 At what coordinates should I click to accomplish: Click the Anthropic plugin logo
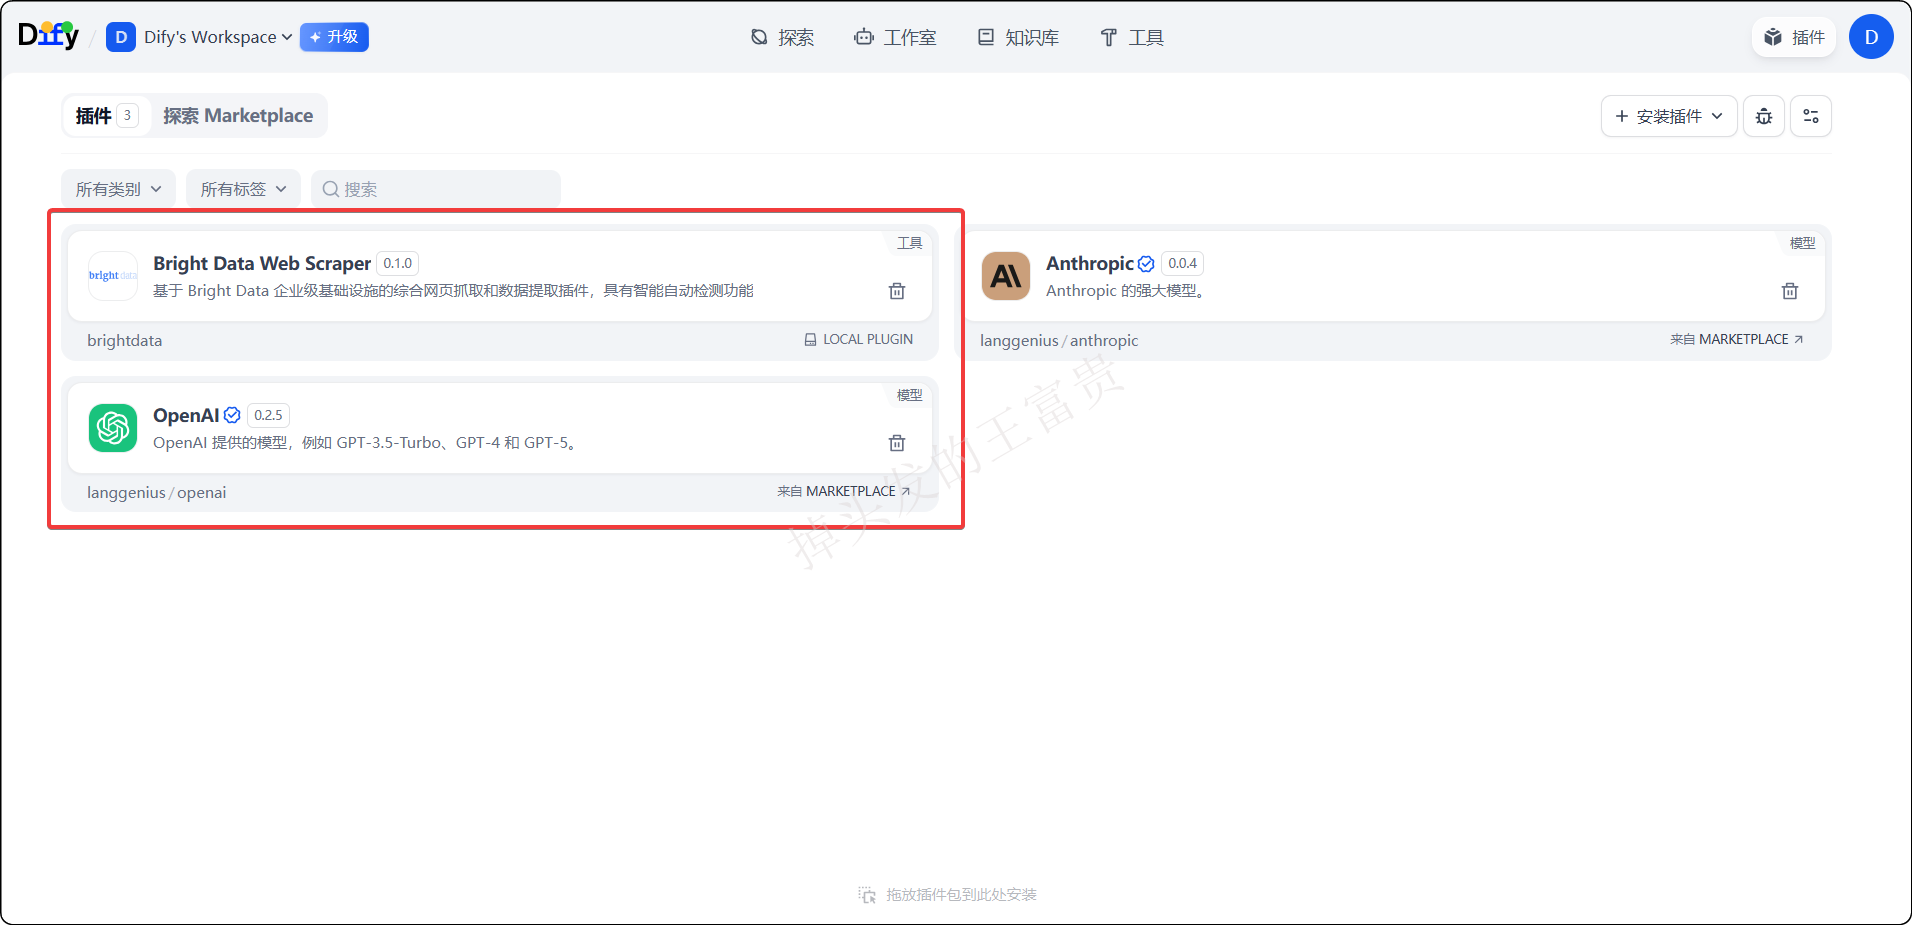point(1006,276)
